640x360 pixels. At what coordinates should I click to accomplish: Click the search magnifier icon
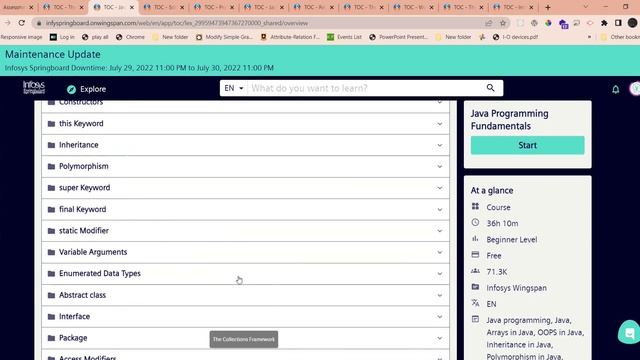click(491, 88)
